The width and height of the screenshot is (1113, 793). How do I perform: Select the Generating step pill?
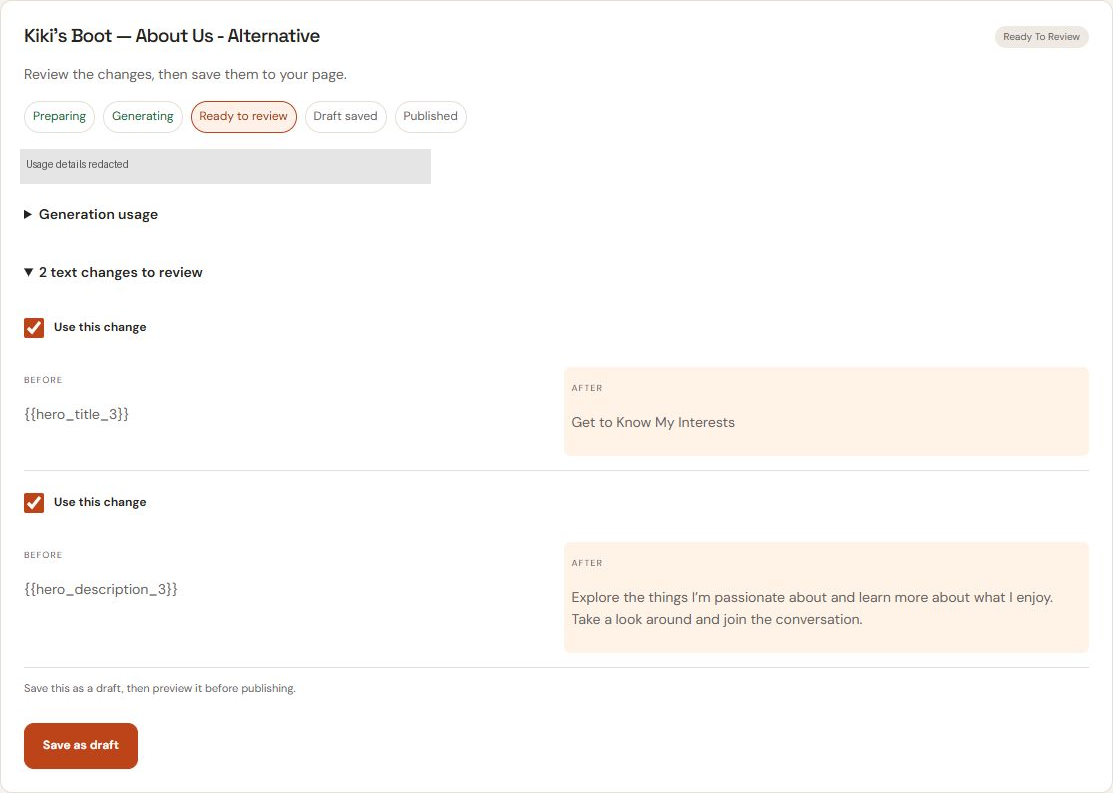(143, 116)
